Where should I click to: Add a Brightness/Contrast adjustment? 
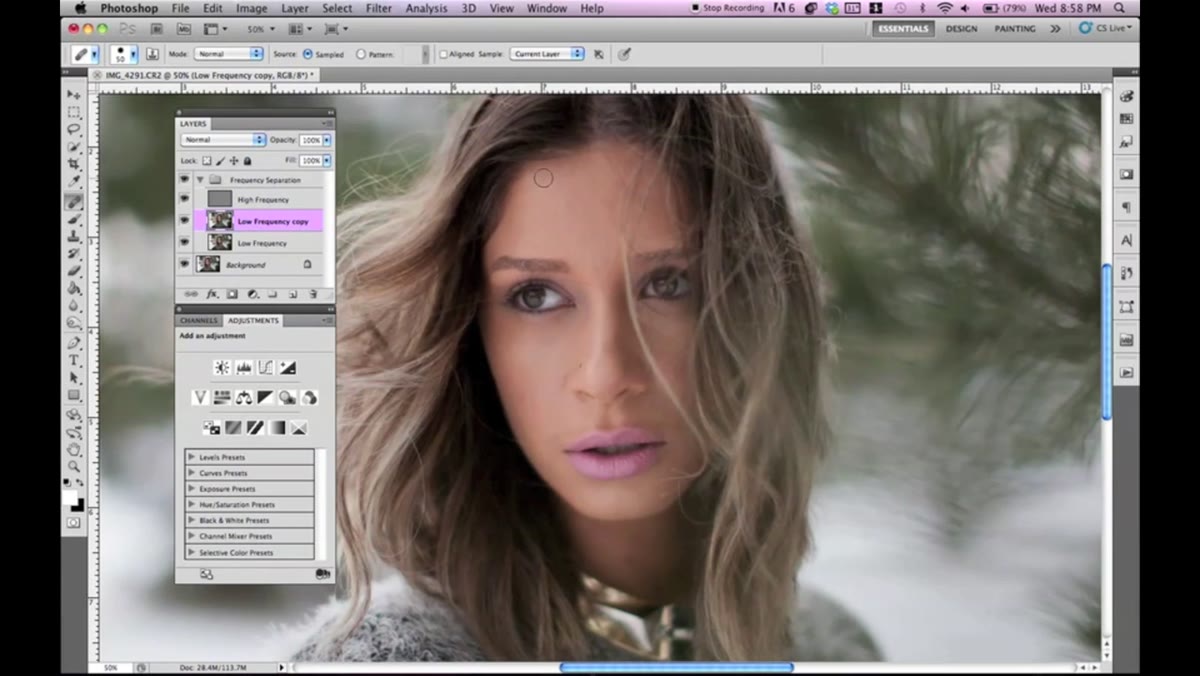[x=221, y=368]
